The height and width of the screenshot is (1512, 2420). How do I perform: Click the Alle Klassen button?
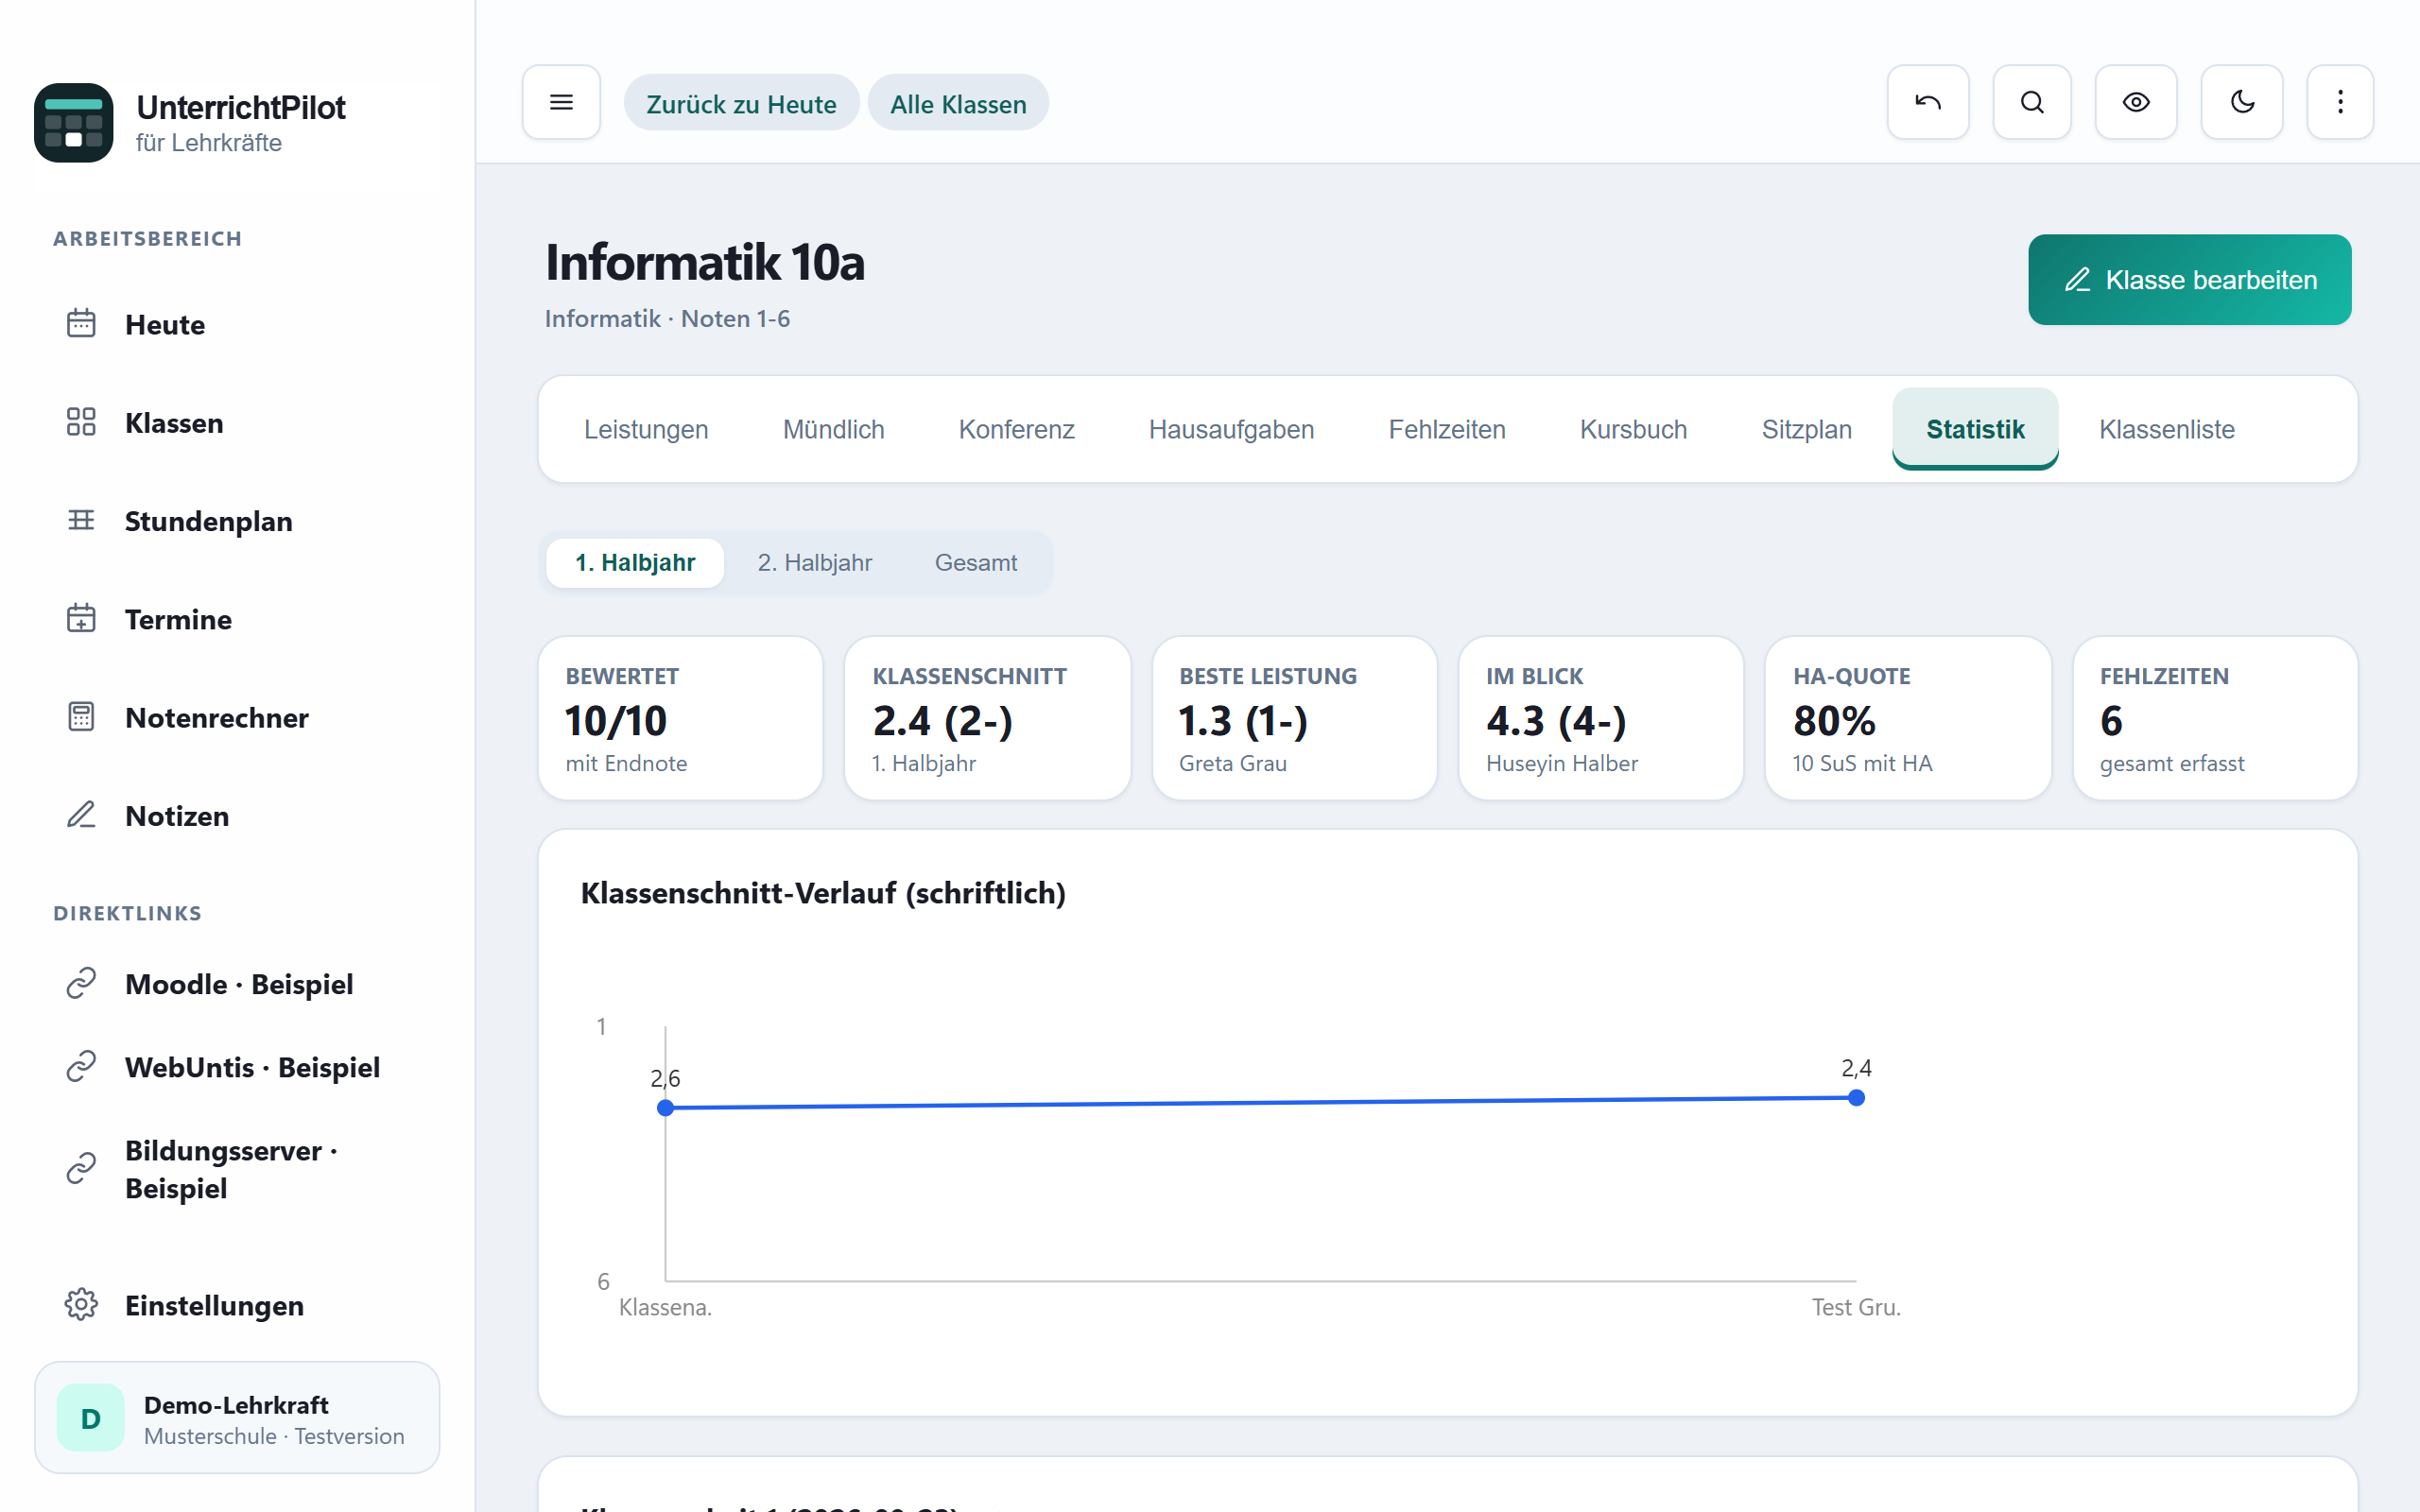958,103
